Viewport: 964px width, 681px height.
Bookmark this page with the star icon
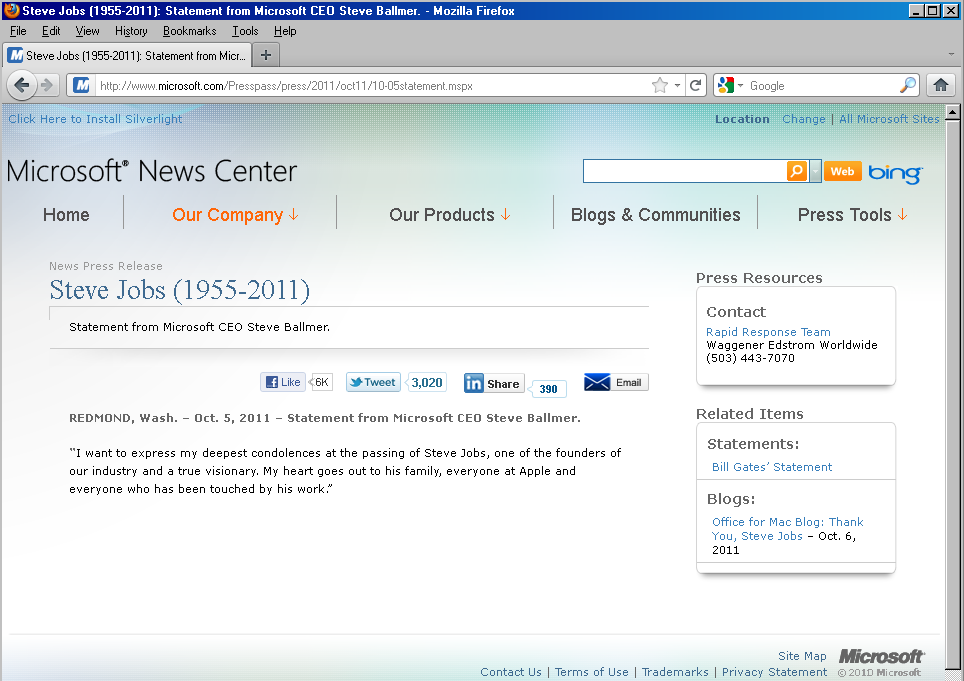[x=660, y=85]
